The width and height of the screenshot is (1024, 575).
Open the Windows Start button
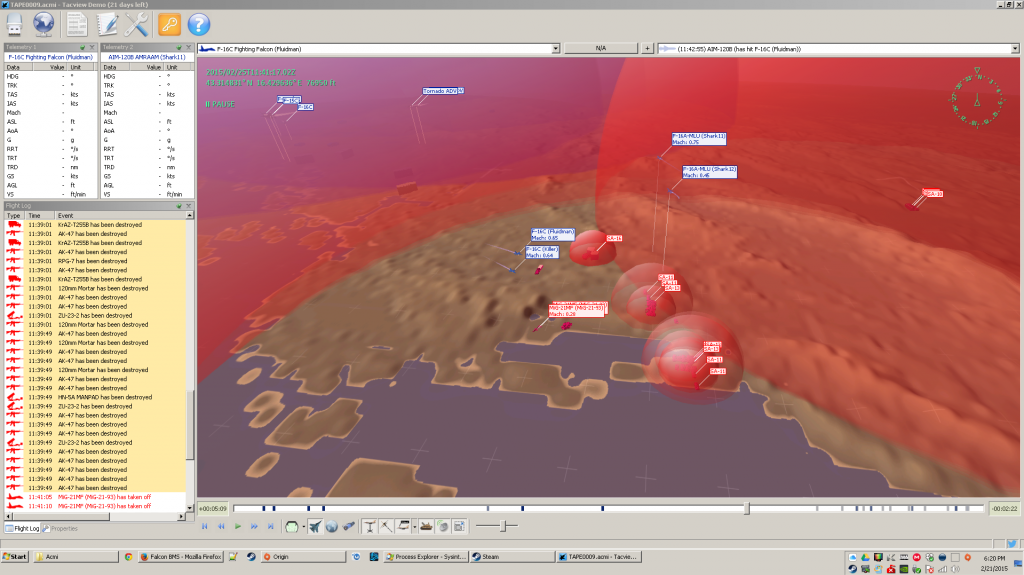(x=14, y=557)
